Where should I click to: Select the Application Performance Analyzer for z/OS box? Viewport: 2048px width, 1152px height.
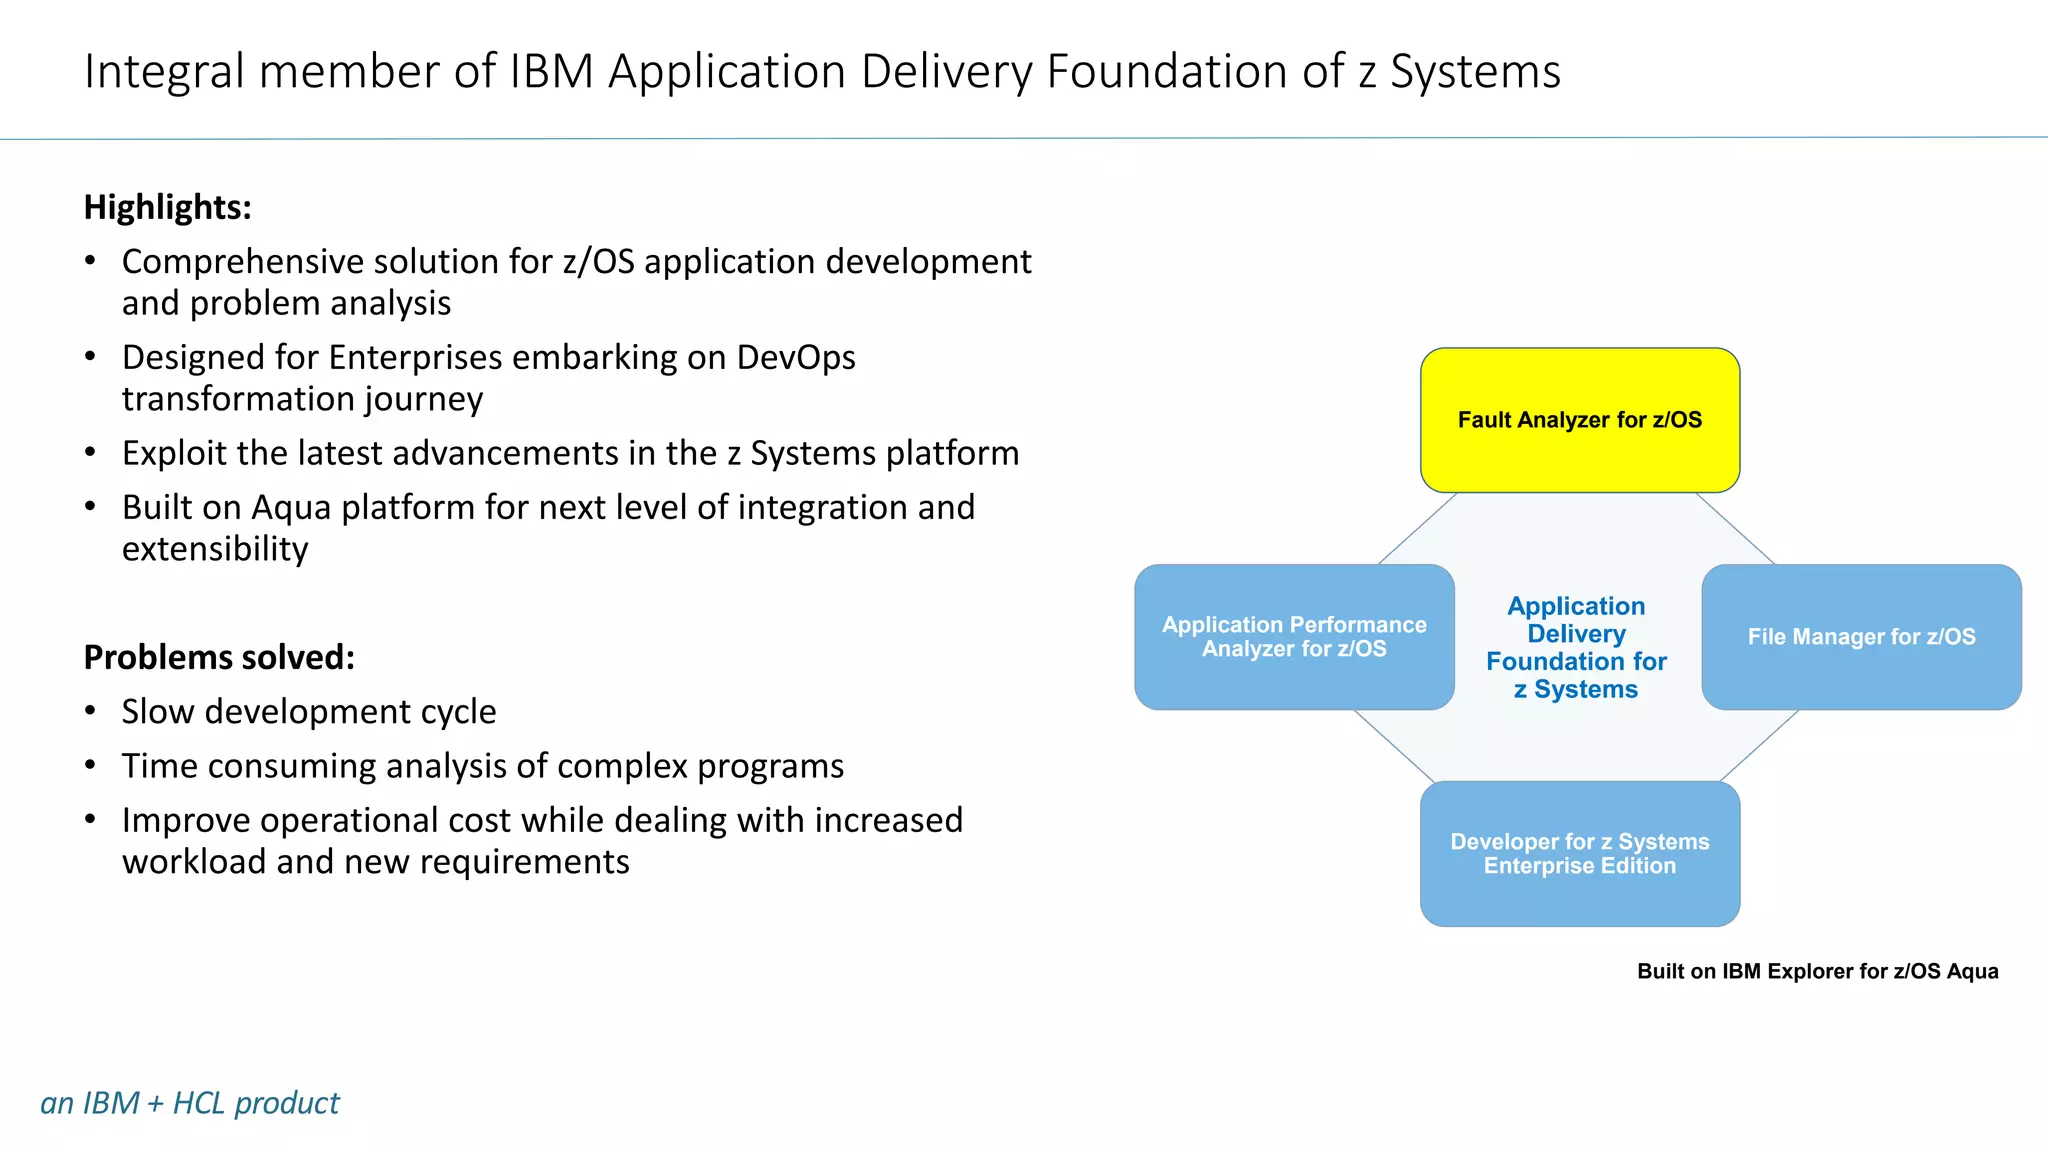click(x=1293, y=637)
